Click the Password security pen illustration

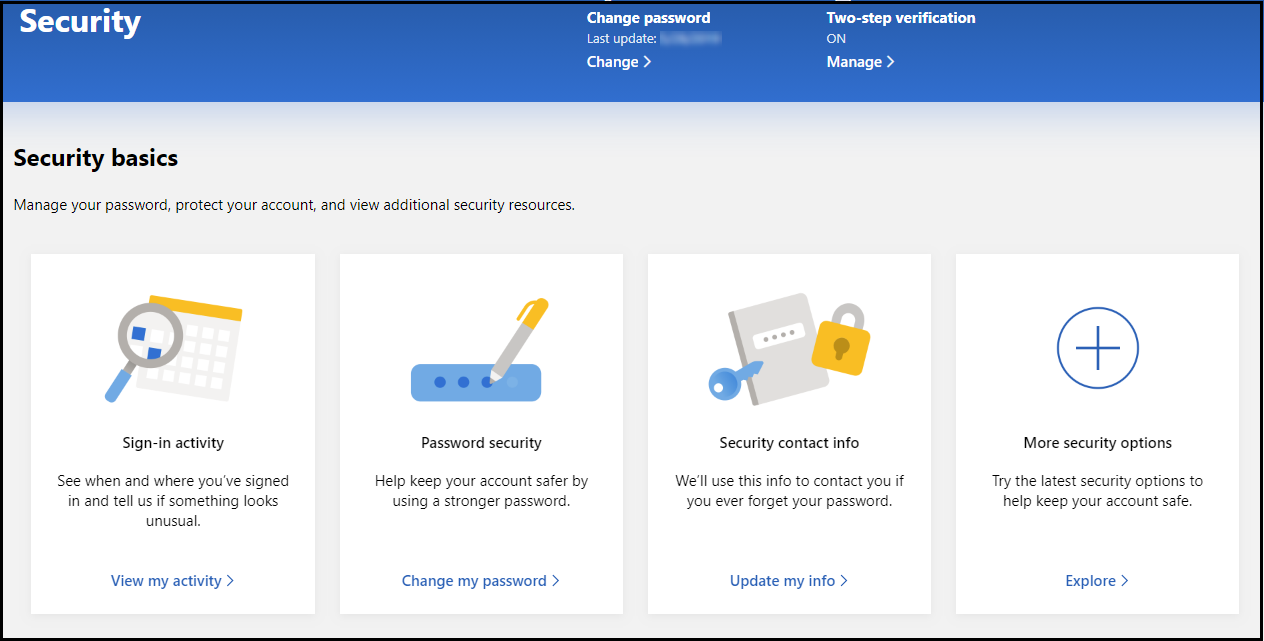point(481,350)
